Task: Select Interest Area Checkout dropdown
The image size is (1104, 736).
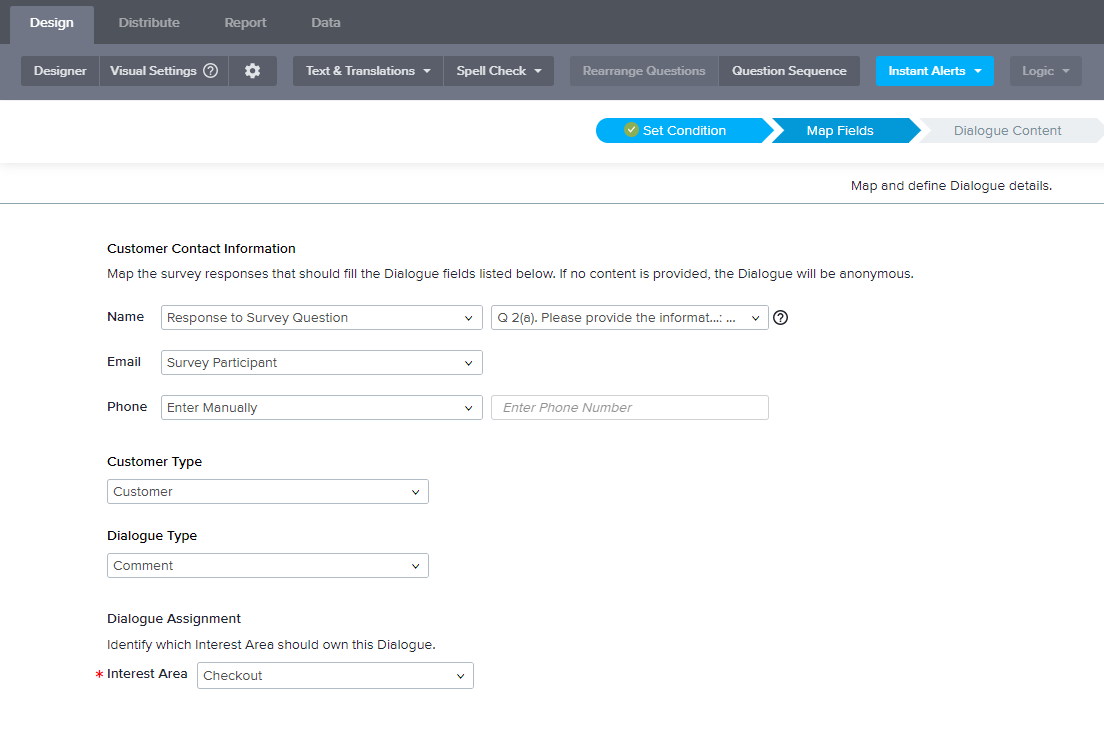Action: (335, 676)
